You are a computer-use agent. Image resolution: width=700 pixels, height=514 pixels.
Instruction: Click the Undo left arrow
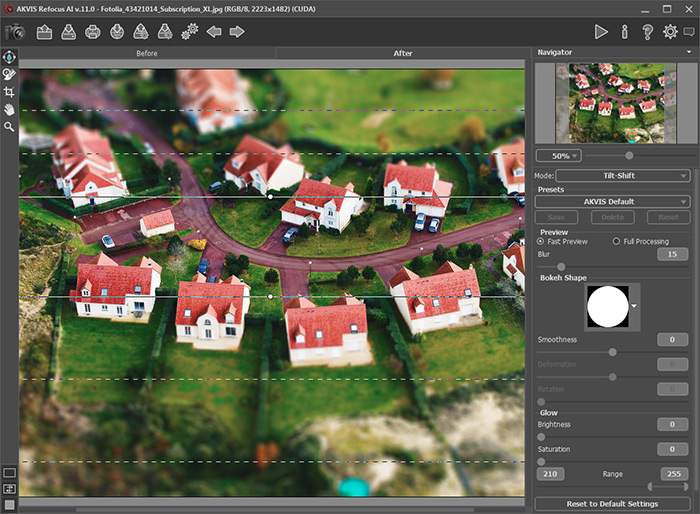tap(214, 32)
